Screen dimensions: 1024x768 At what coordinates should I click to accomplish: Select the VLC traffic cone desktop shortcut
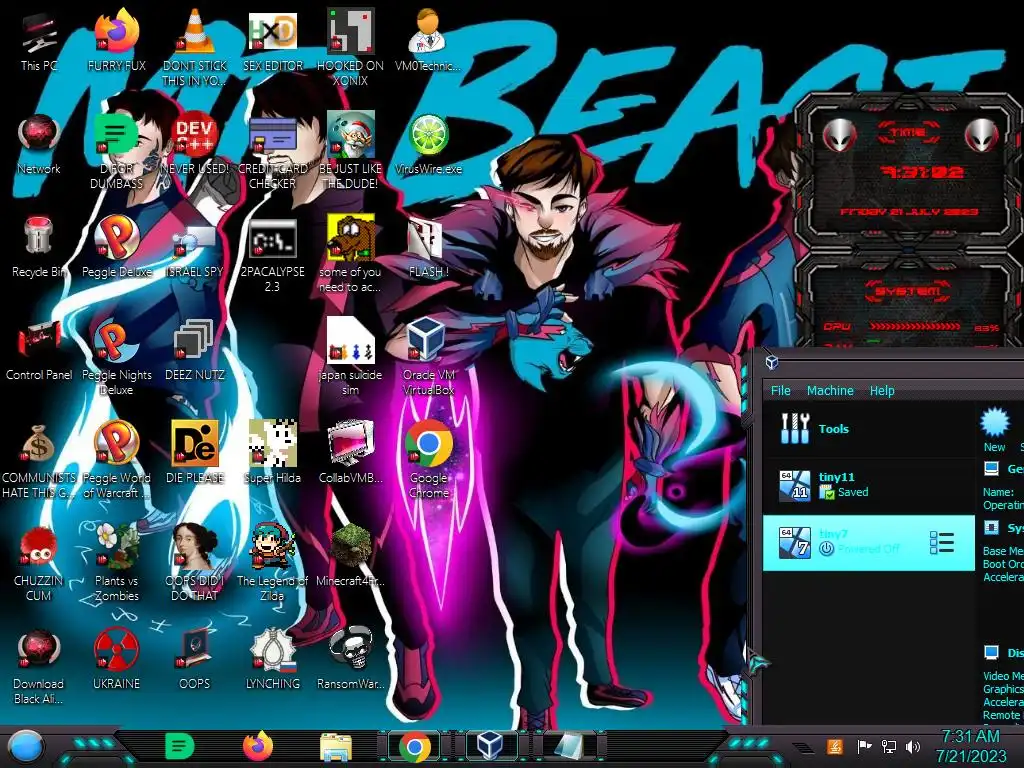click(x=195, y=46)
